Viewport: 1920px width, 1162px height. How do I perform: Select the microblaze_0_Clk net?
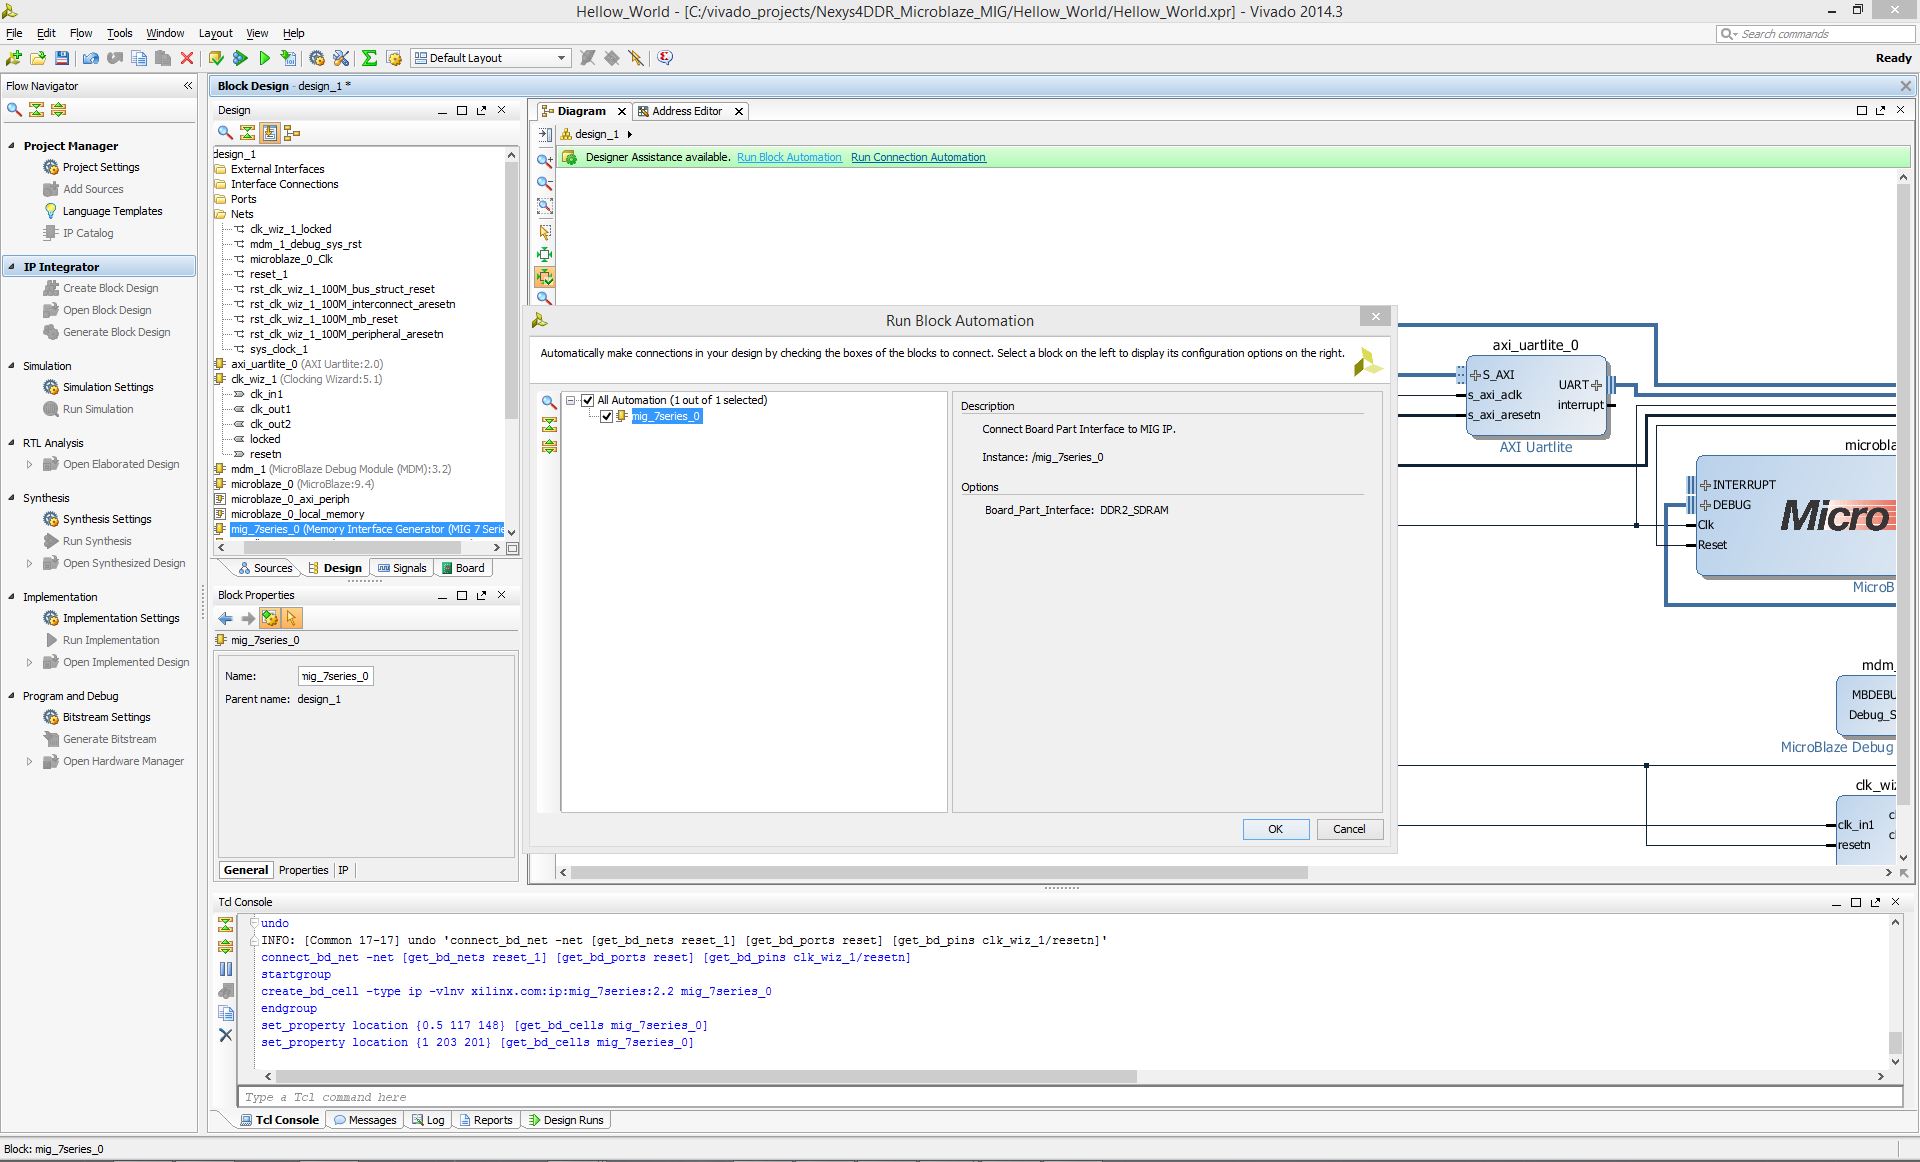[x=291, y=259]
